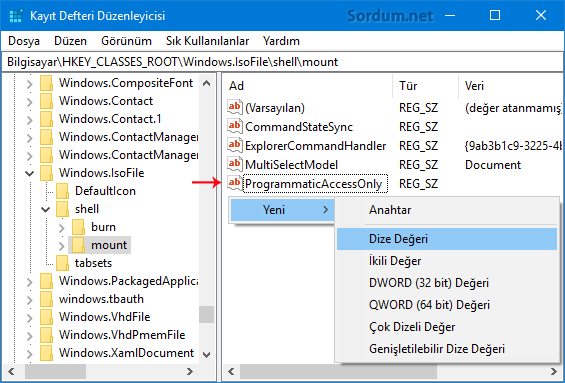Collapse the Windows.IsoFile key
565x383 pixels.
30,174
